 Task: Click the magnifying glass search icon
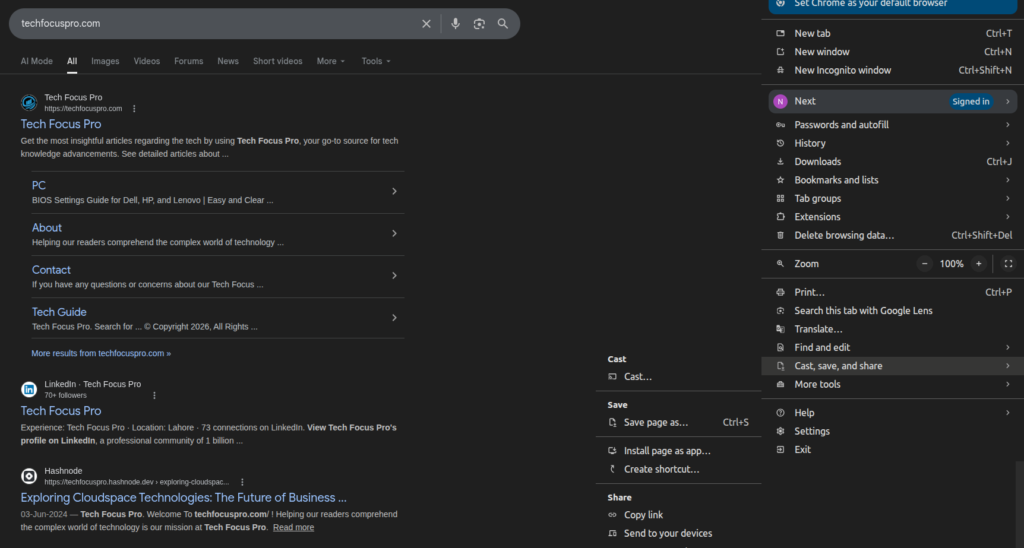(x=503, y=24)
